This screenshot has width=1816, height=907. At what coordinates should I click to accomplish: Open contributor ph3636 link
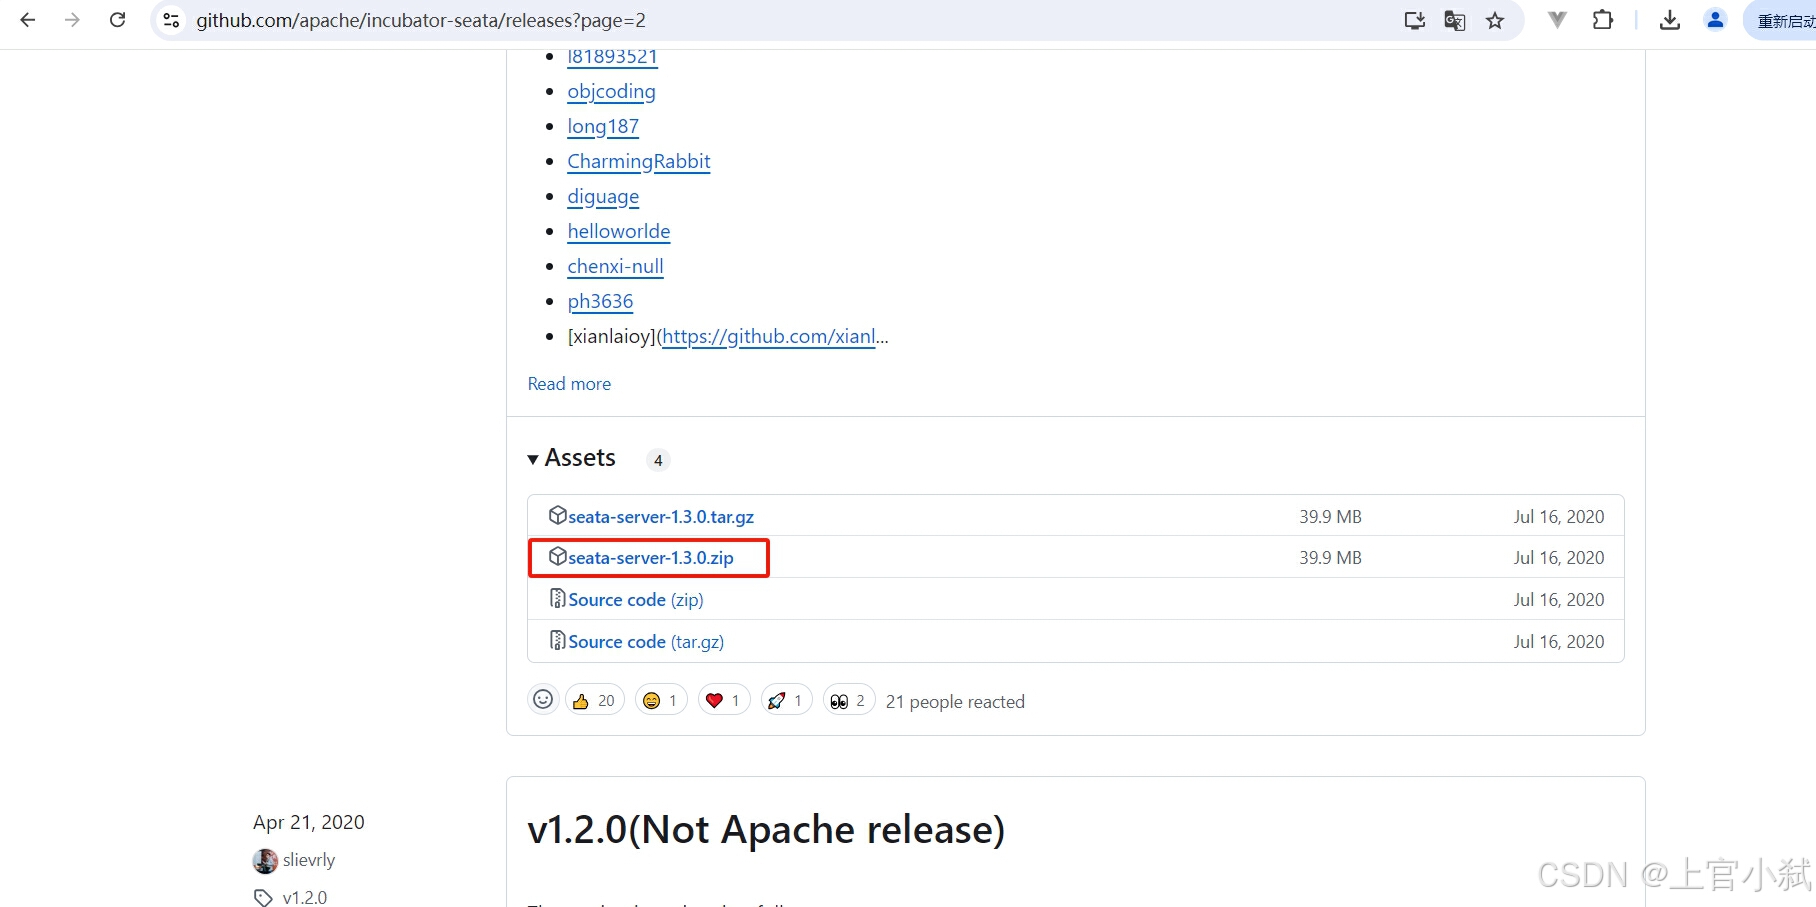click(x=600, y=301)
